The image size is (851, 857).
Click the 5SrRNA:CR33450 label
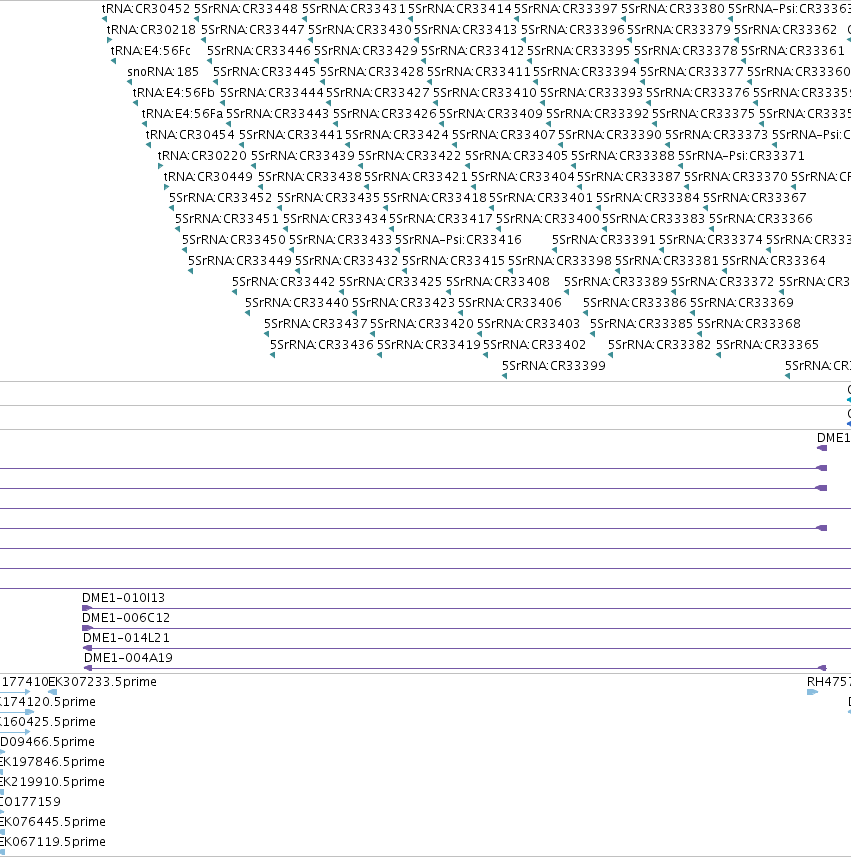(233, 239)
